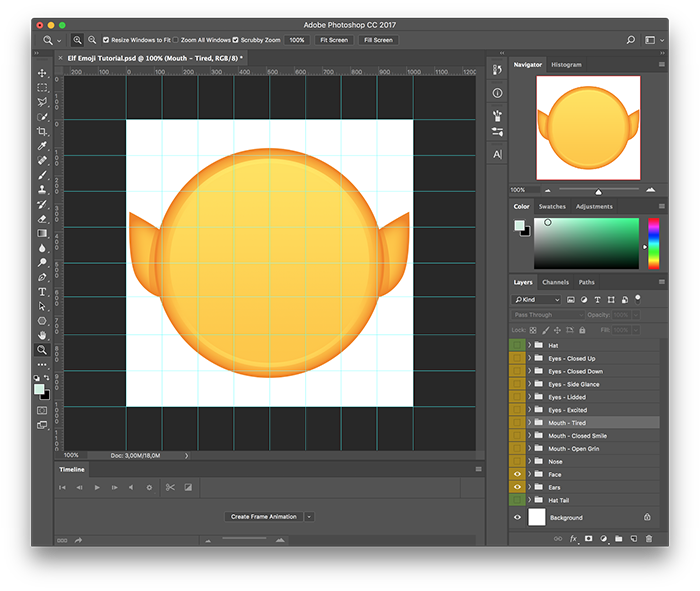
Task: Select the Crop tool
Action: click(x=42, y=131)
